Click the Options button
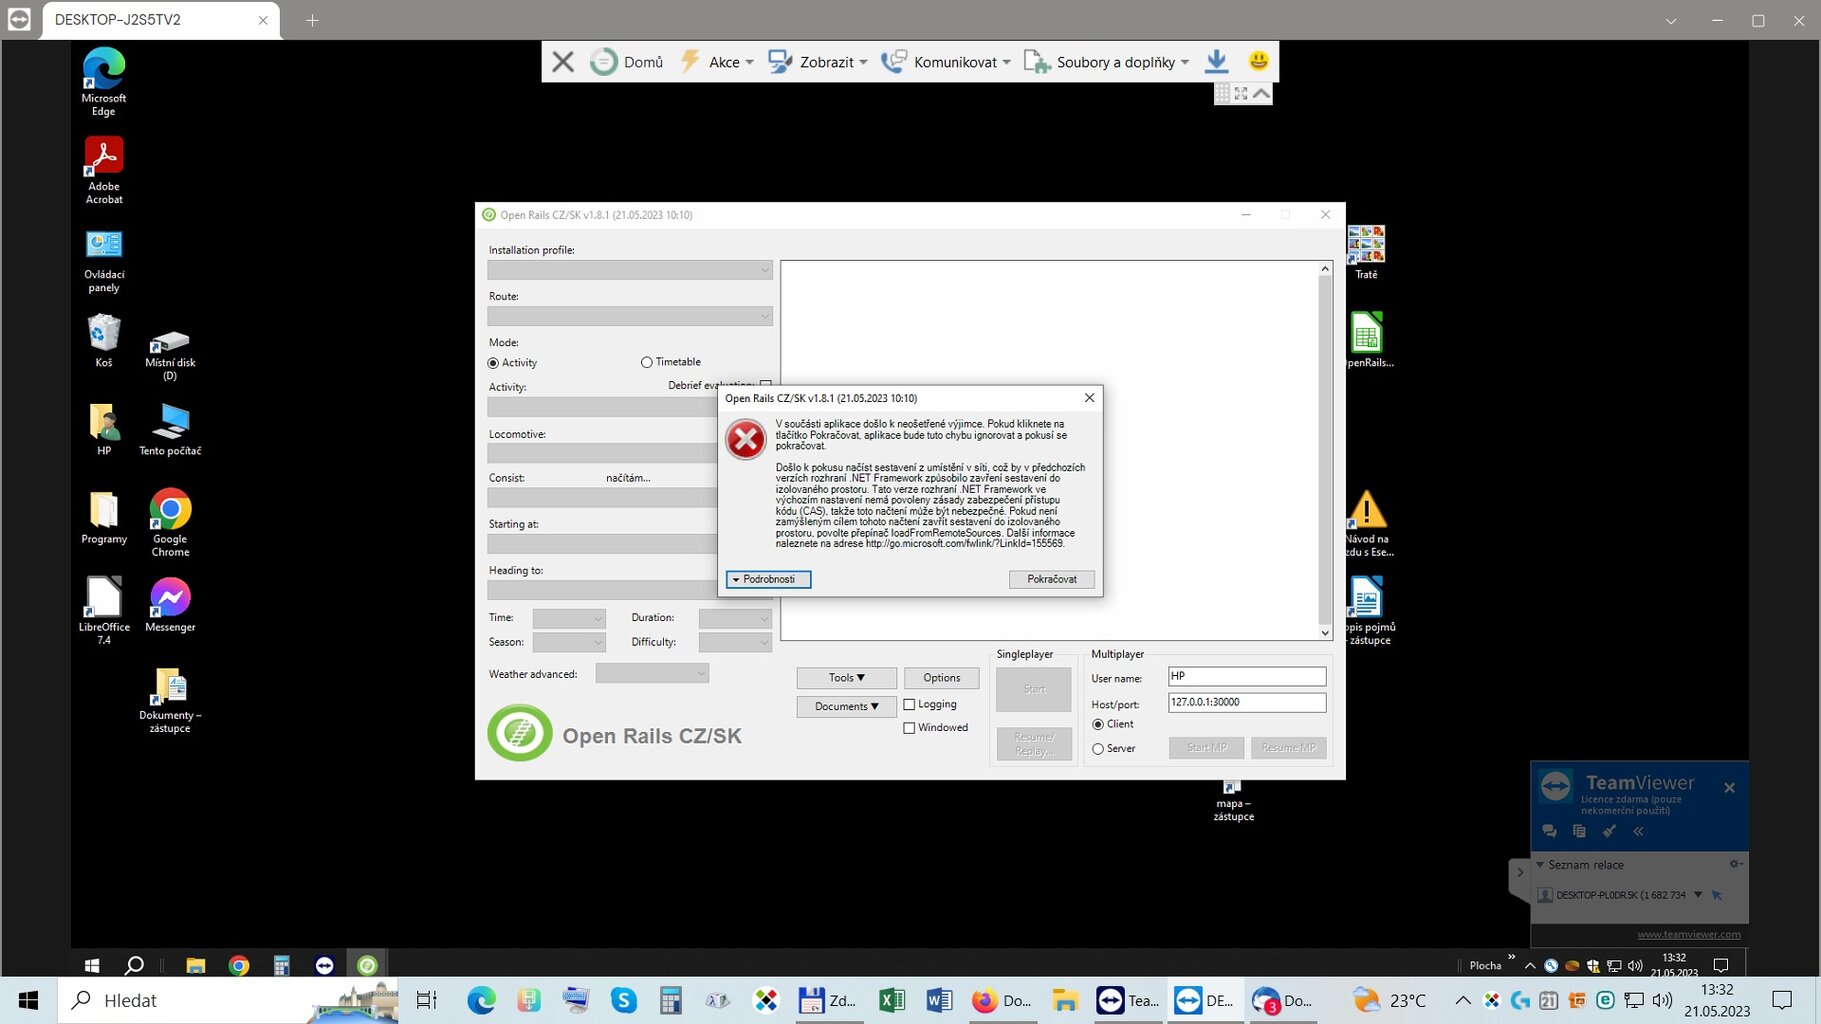This screenshot has height=1024, width=1821. click(x=941, y=678)
